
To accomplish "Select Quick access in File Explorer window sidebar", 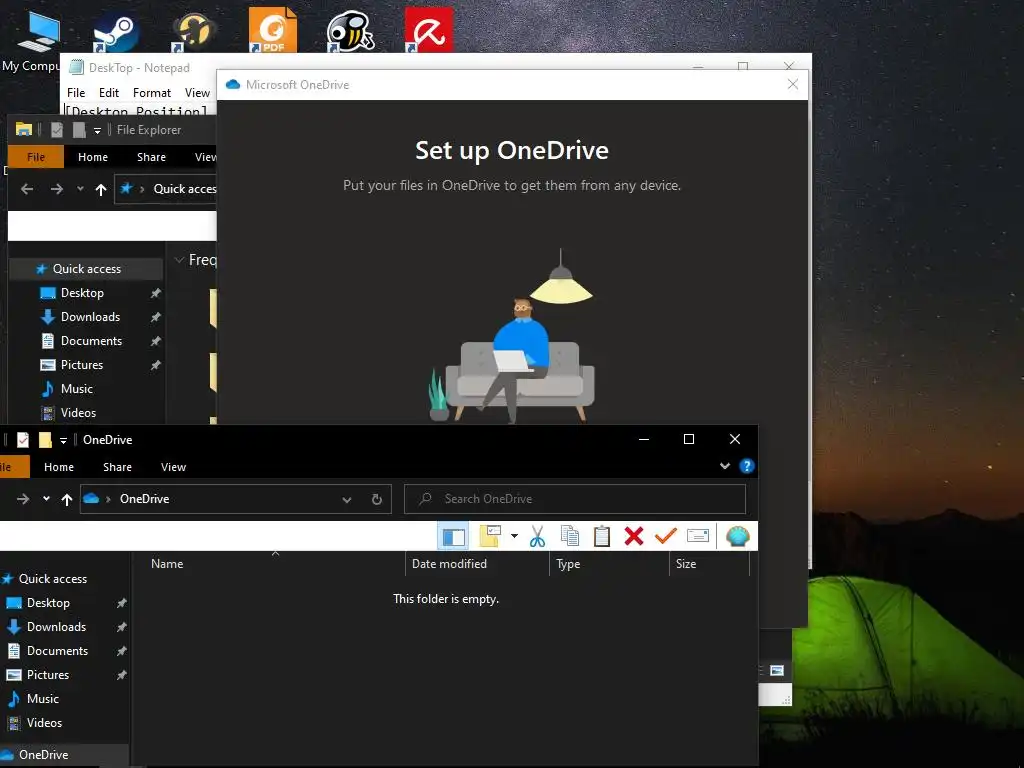I will pos(87,268).
